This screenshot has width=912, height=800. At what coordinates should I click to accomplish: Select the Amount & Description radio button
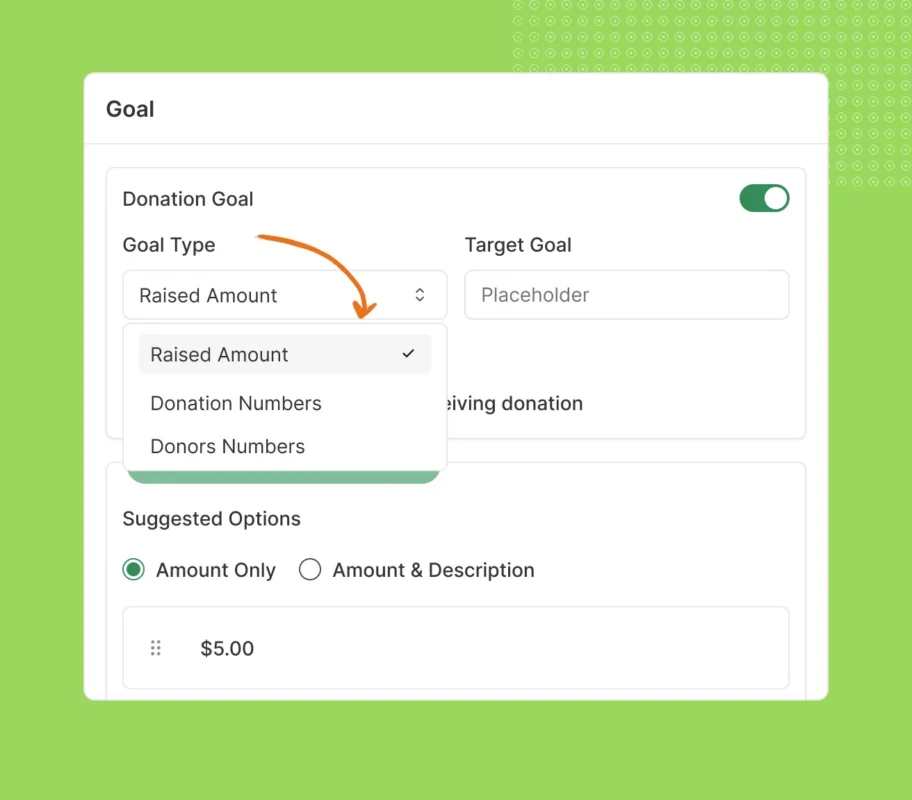click(310, 570)
